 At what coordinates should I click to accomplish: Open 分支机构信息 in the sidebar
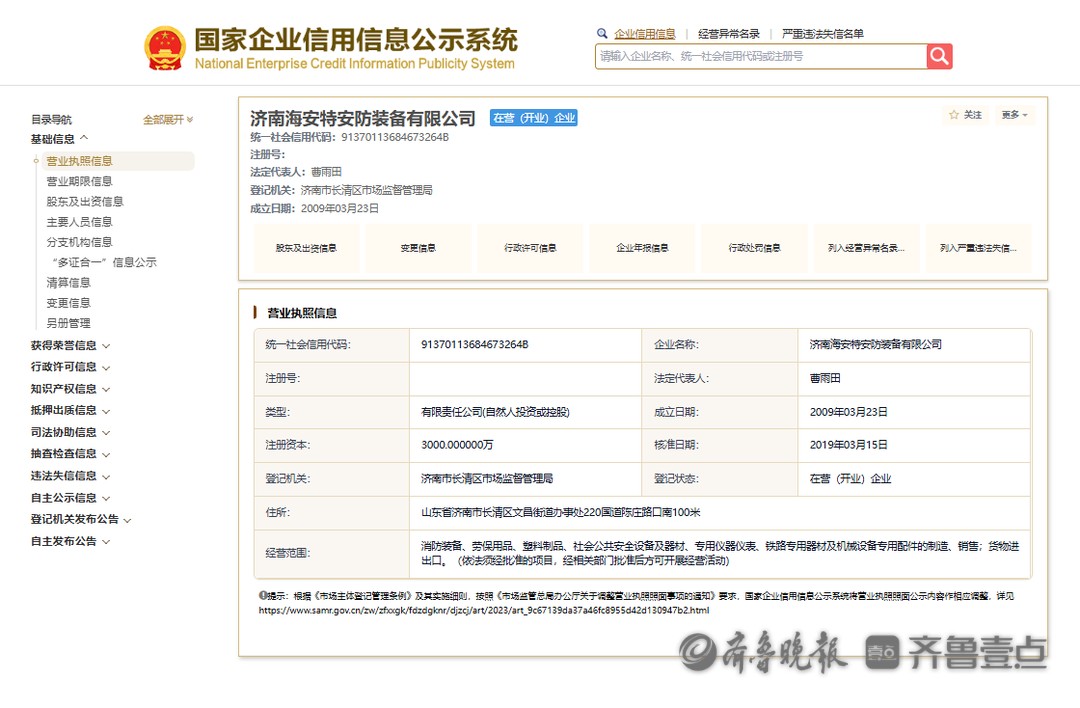pyautogui.click(x=79, y=242)
